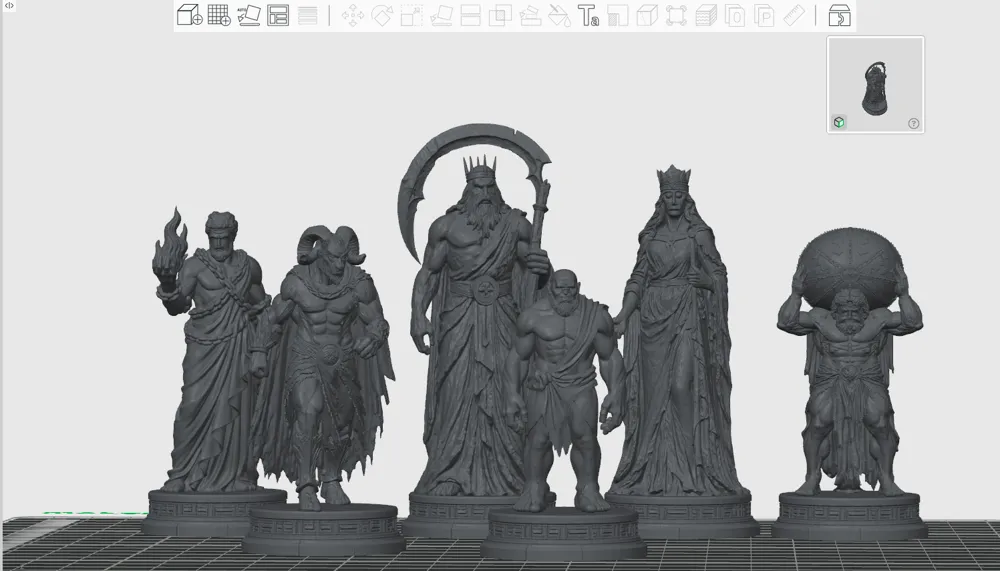
Task: Click the layered sliced cube icon
Action: pos(706,15)
